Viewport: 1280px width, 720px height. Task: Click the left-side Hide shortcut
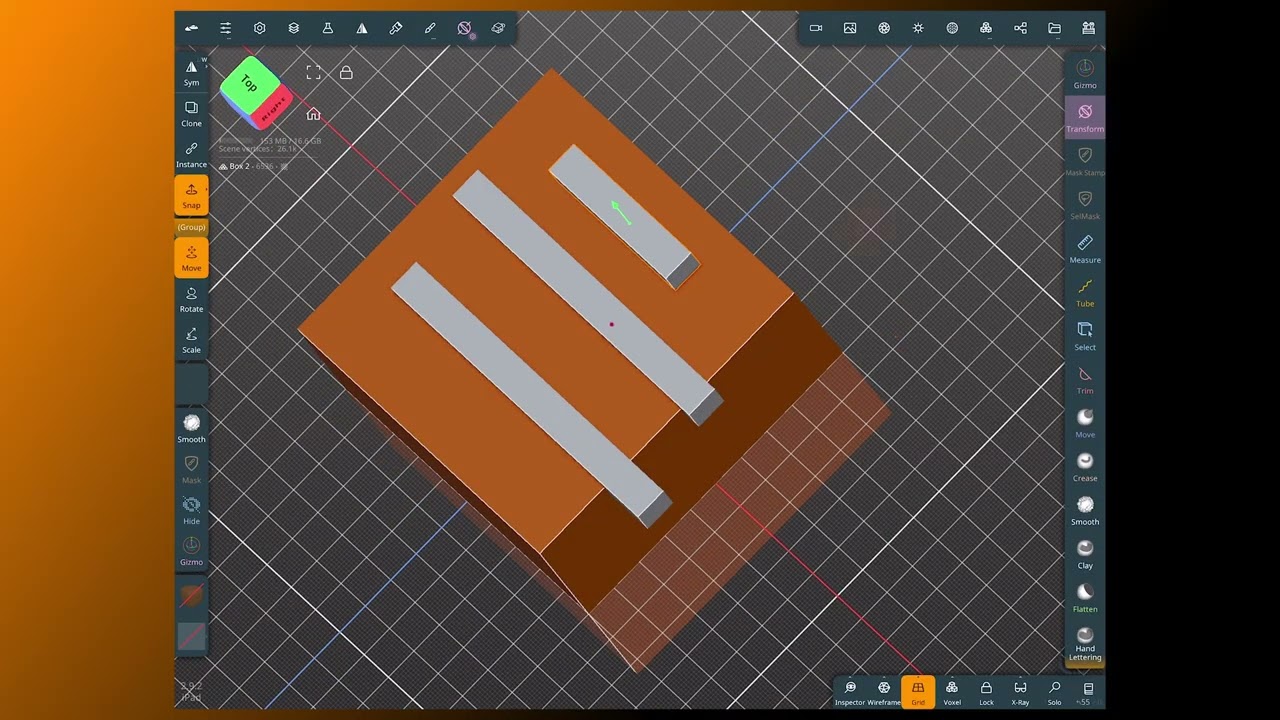tap(191, 511)
